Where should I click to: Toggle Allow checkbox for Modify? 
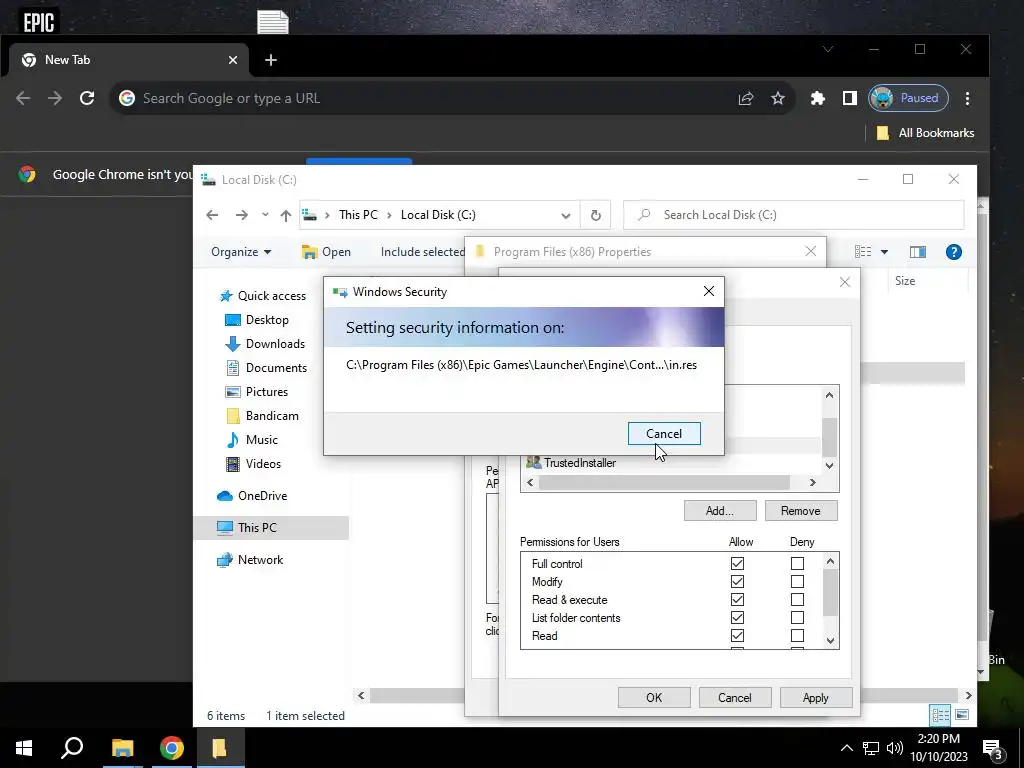coord(737,581)
